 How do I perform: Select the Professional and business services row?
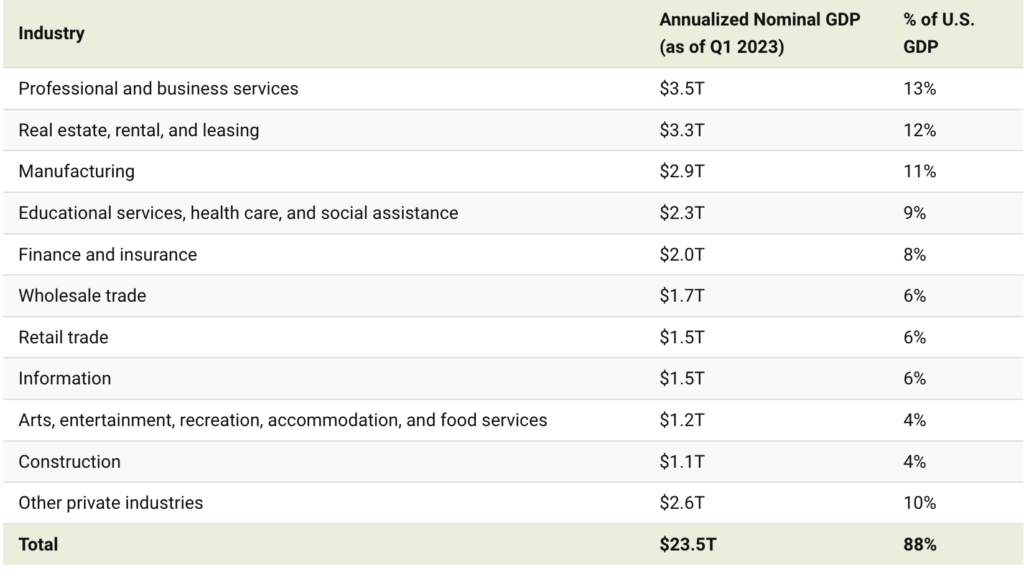pyautogui.click(x=158, y=88)
